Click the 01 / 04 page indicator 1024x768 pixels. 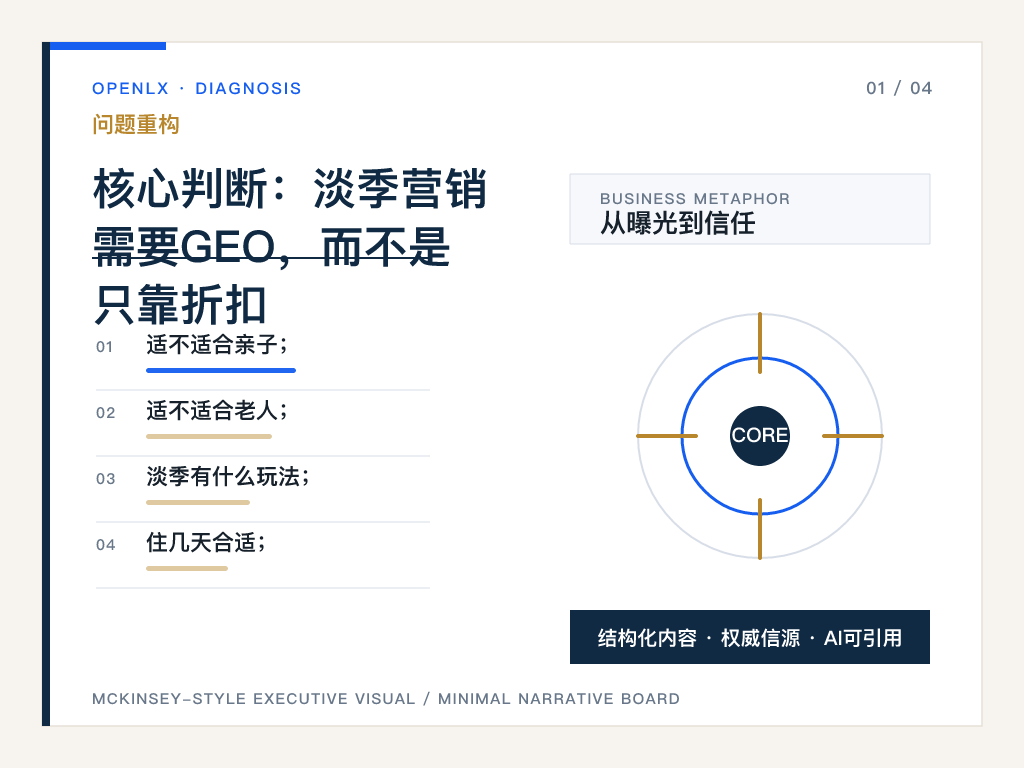tap(899, 88)
